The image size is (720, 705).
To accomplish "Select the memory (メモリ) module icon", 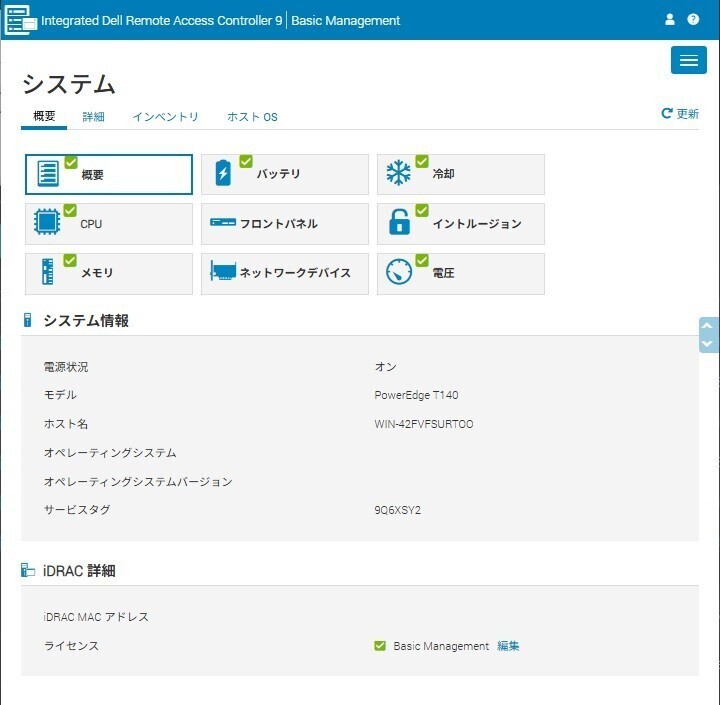I will tap(47, 273).
